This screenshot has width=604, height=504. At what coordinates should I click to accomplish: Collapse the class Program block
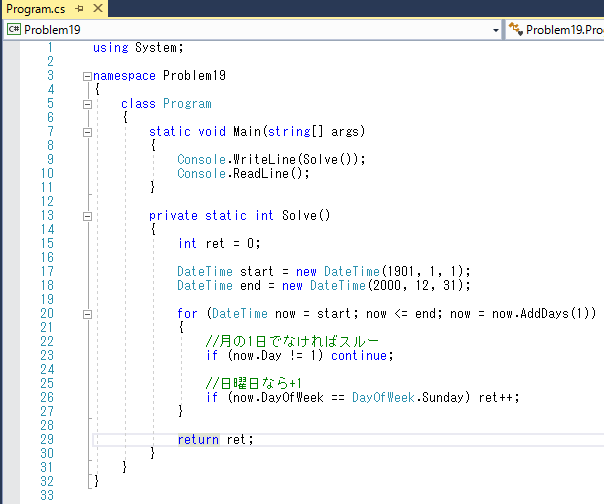coord(87,104)
